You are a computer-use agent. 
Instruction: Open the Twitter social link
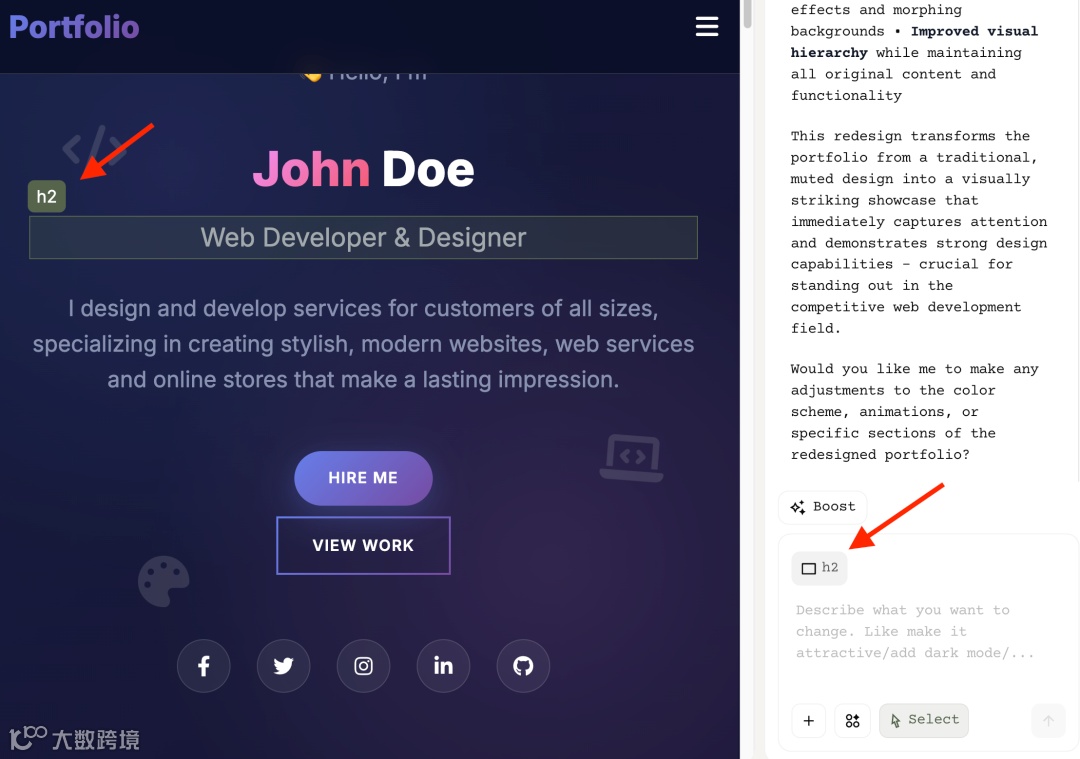pos(283,666)
